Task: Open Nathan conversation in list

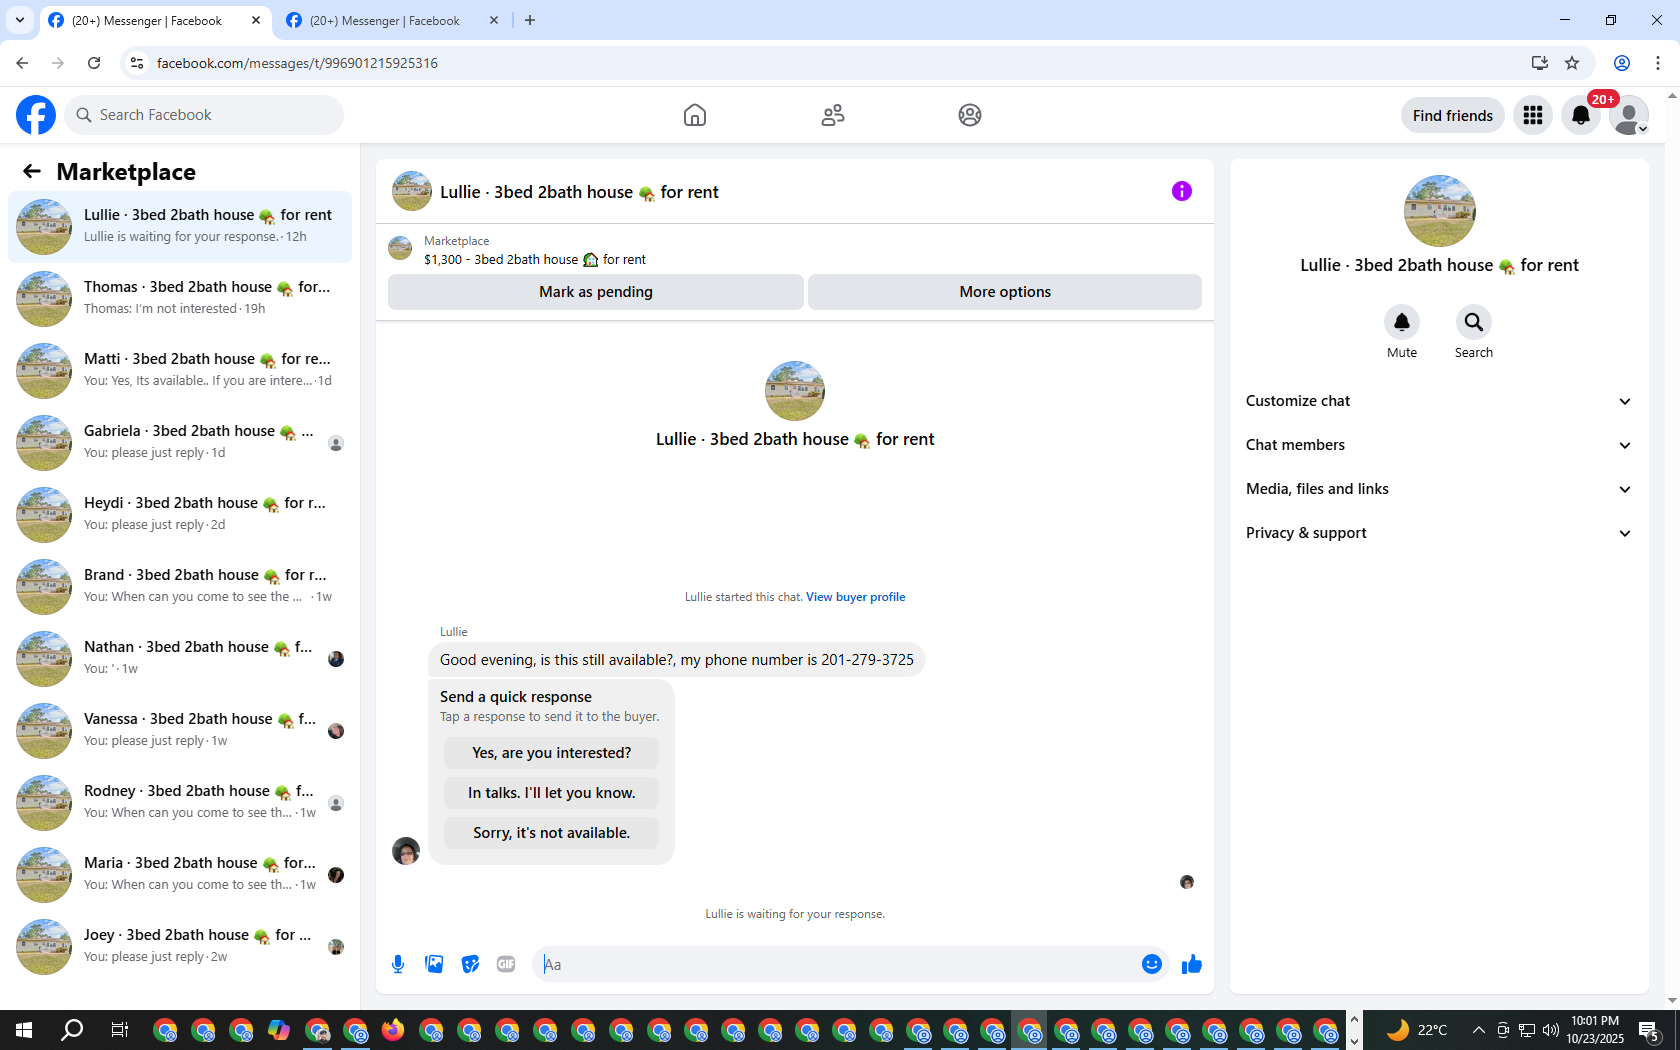Action: (180, 659)
